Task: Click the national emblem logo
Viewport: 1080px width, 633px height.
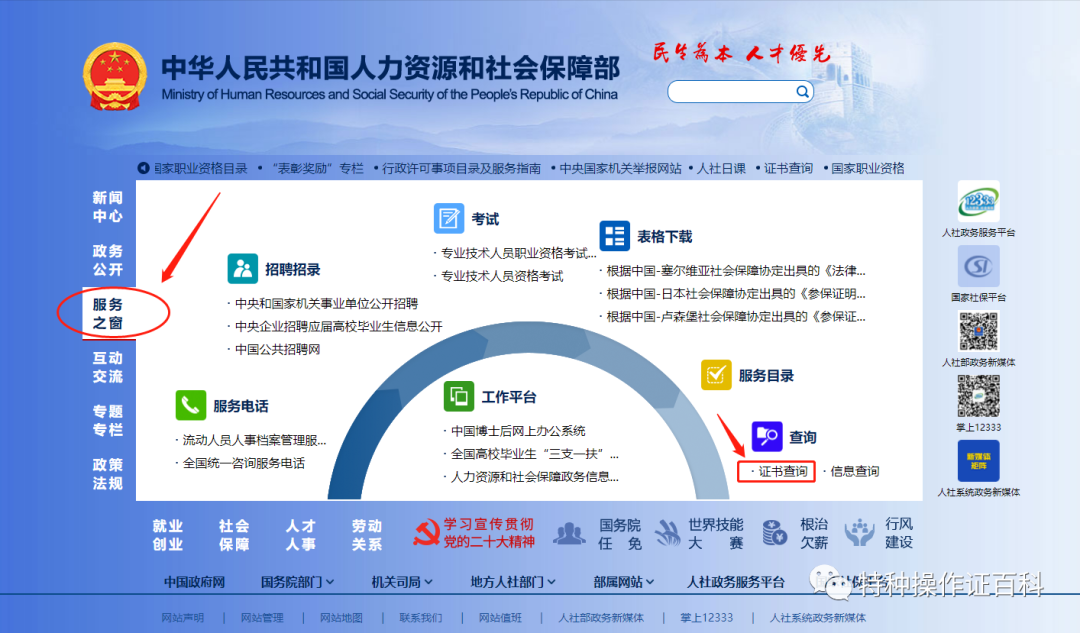Action: pos(115,76)
